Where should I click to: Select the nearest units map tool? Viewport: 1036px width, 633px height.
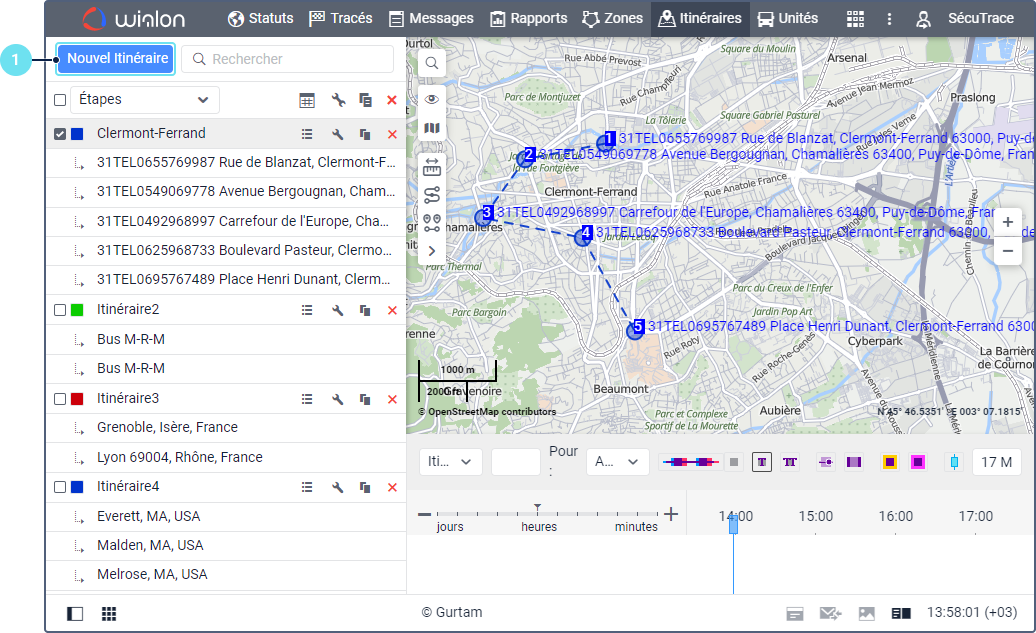(431, 223)
